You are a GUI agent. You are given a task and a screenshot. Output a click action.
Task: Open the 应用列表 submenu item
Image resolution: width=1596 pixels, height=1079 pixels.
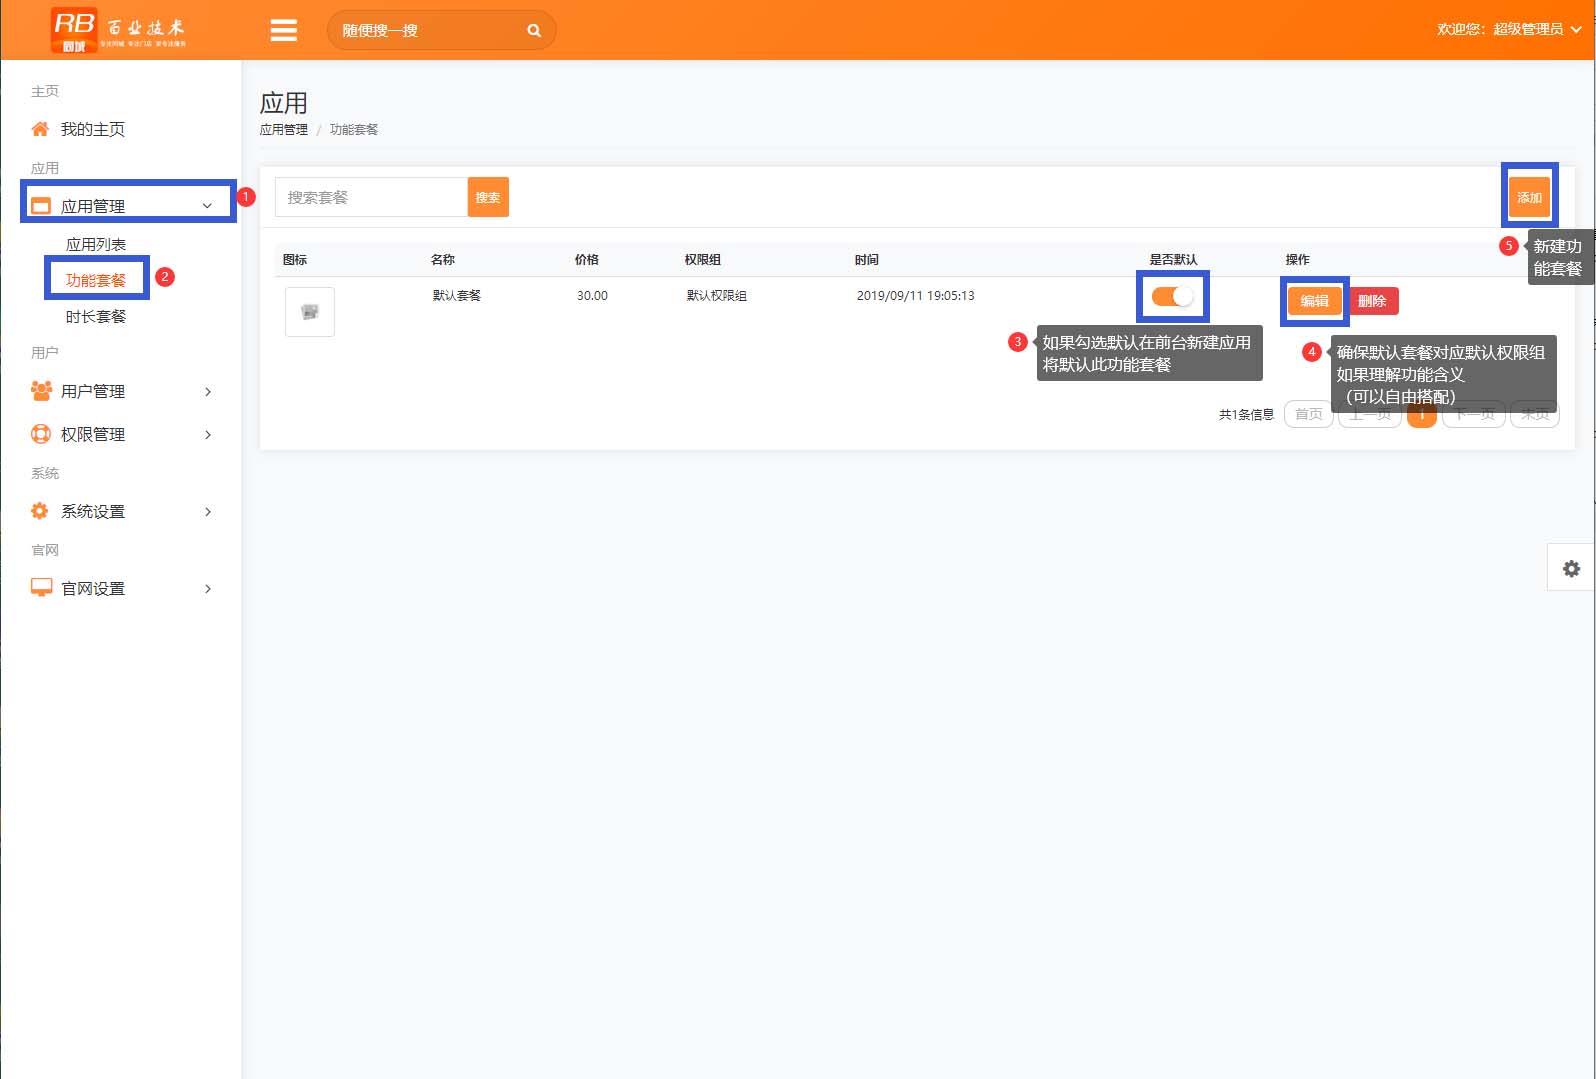96,244
